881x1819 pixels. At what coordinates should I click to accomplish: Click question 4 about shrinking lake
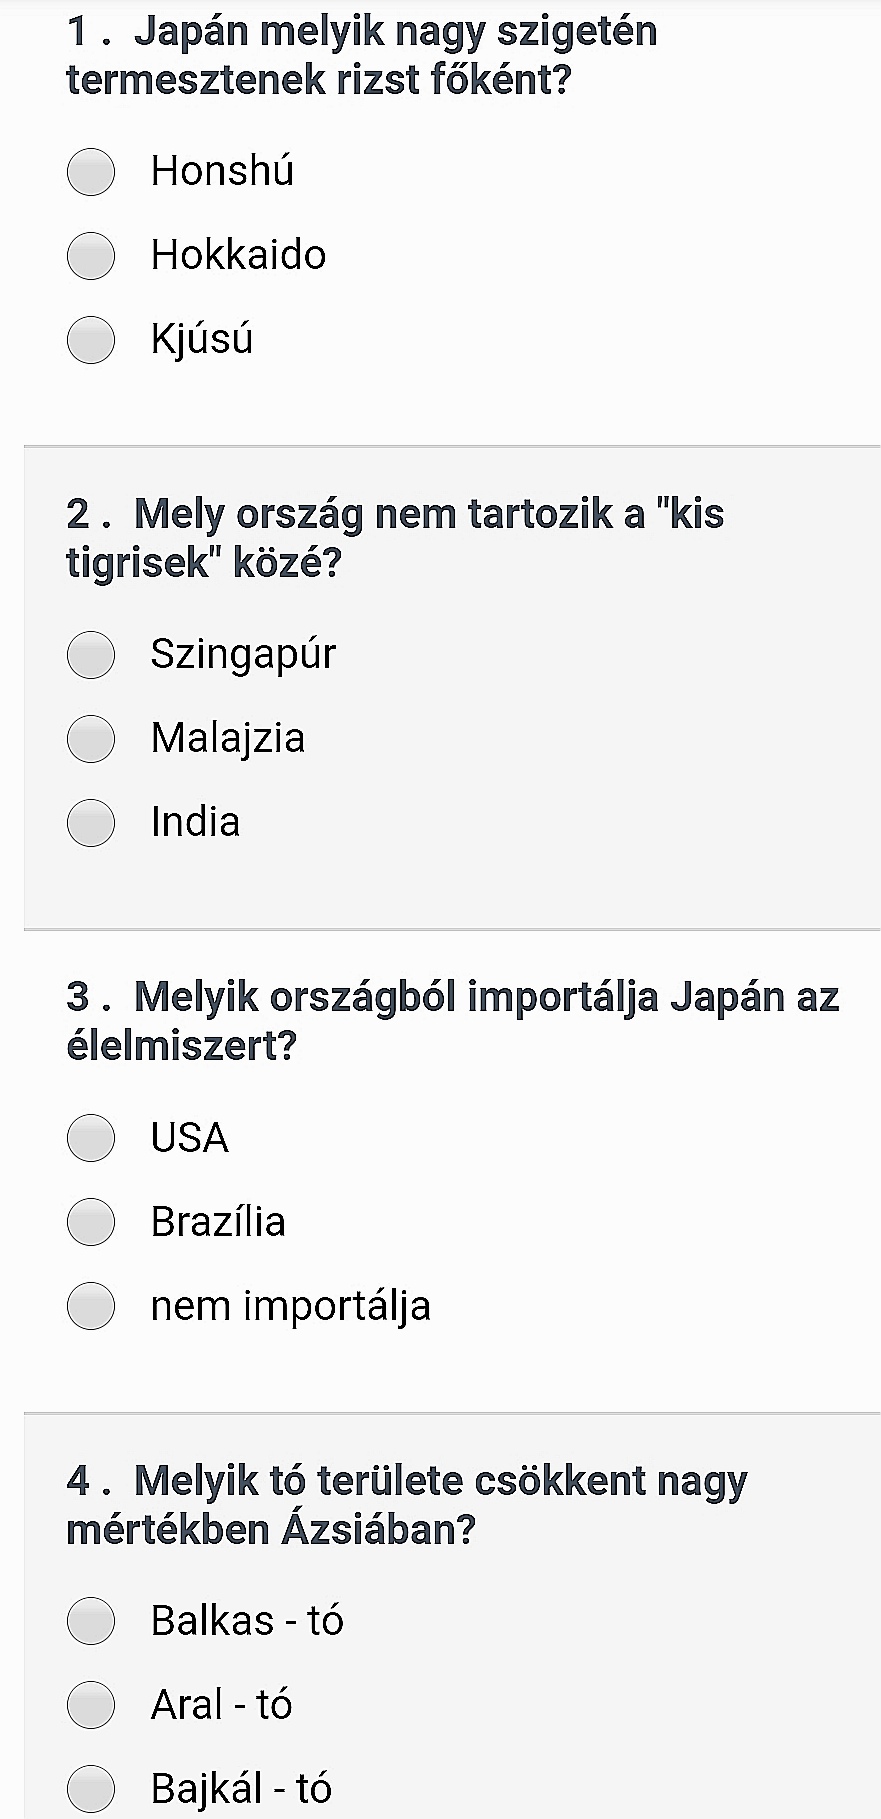pyautogui.click(x=406, y=1504)
